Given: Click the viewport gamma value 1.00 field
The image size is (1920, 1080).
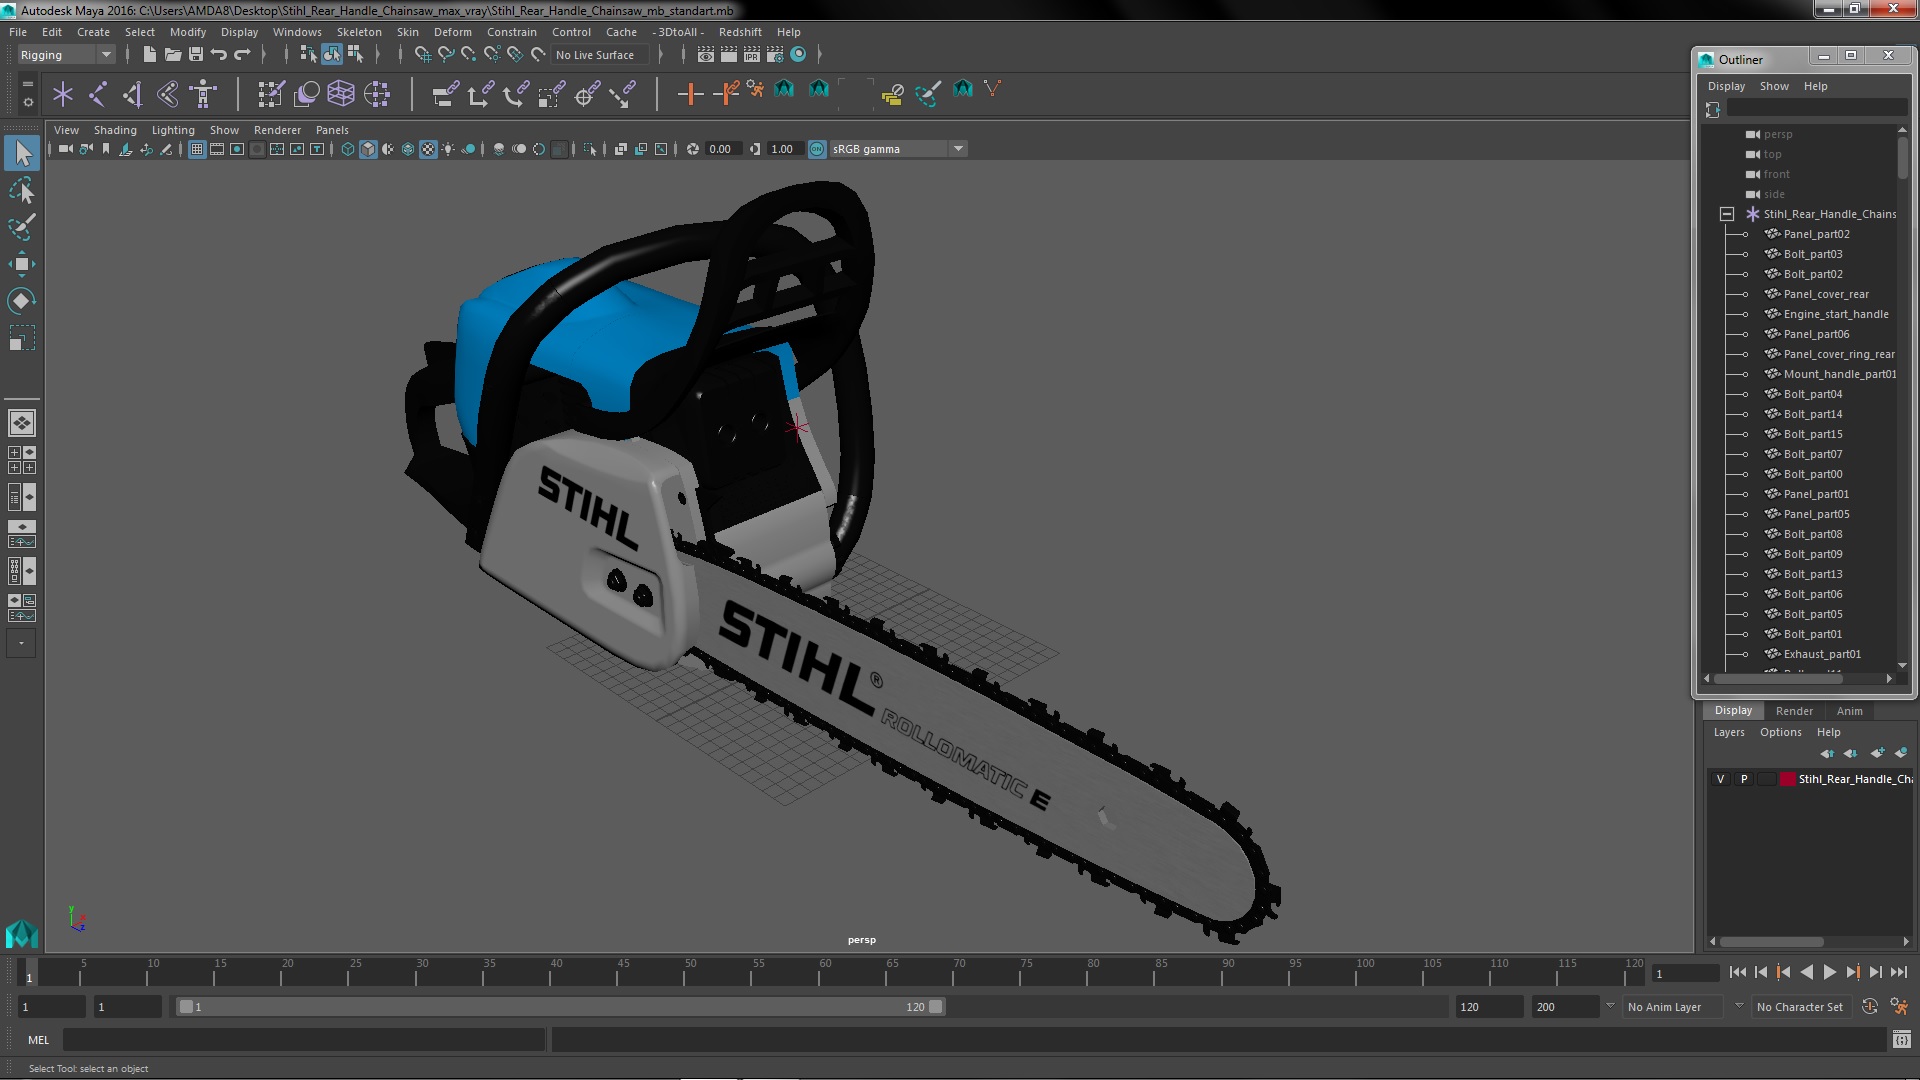Looking at the screenshot, I should point(785,149).
